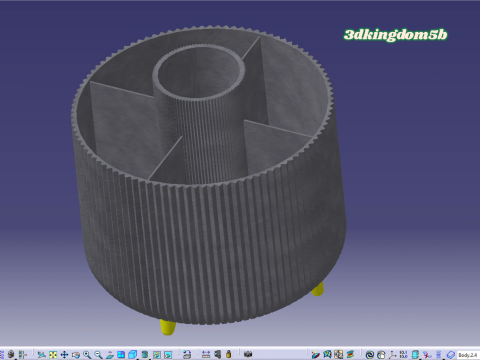Click the blue plane icon beside Body field
This screenshot has height=360, width=480.
point(451,355)
